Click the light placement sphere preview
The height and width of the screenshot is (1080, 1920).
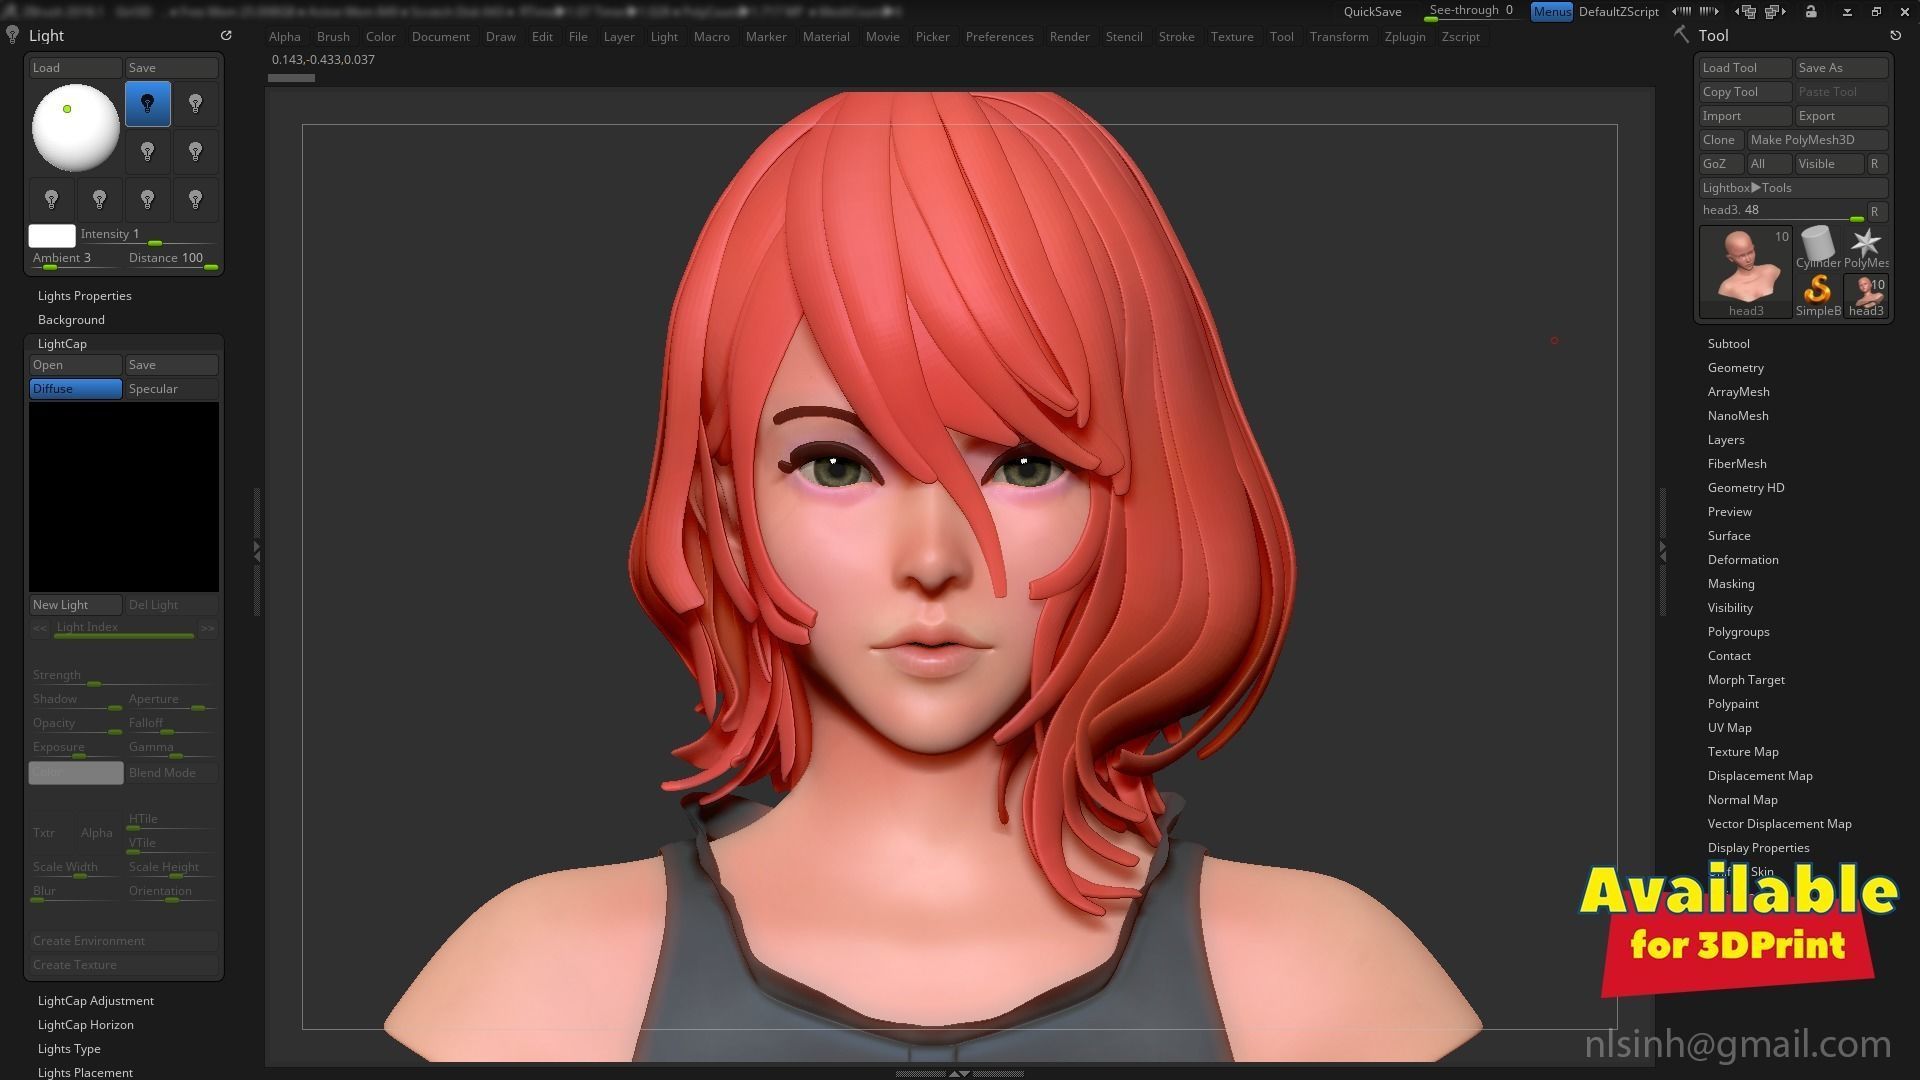tap(76, 128)
